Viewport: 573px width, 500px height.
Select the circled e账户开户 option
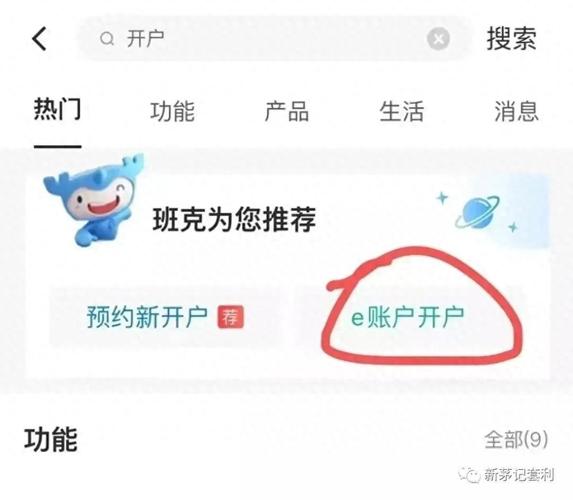pos(407,317)
